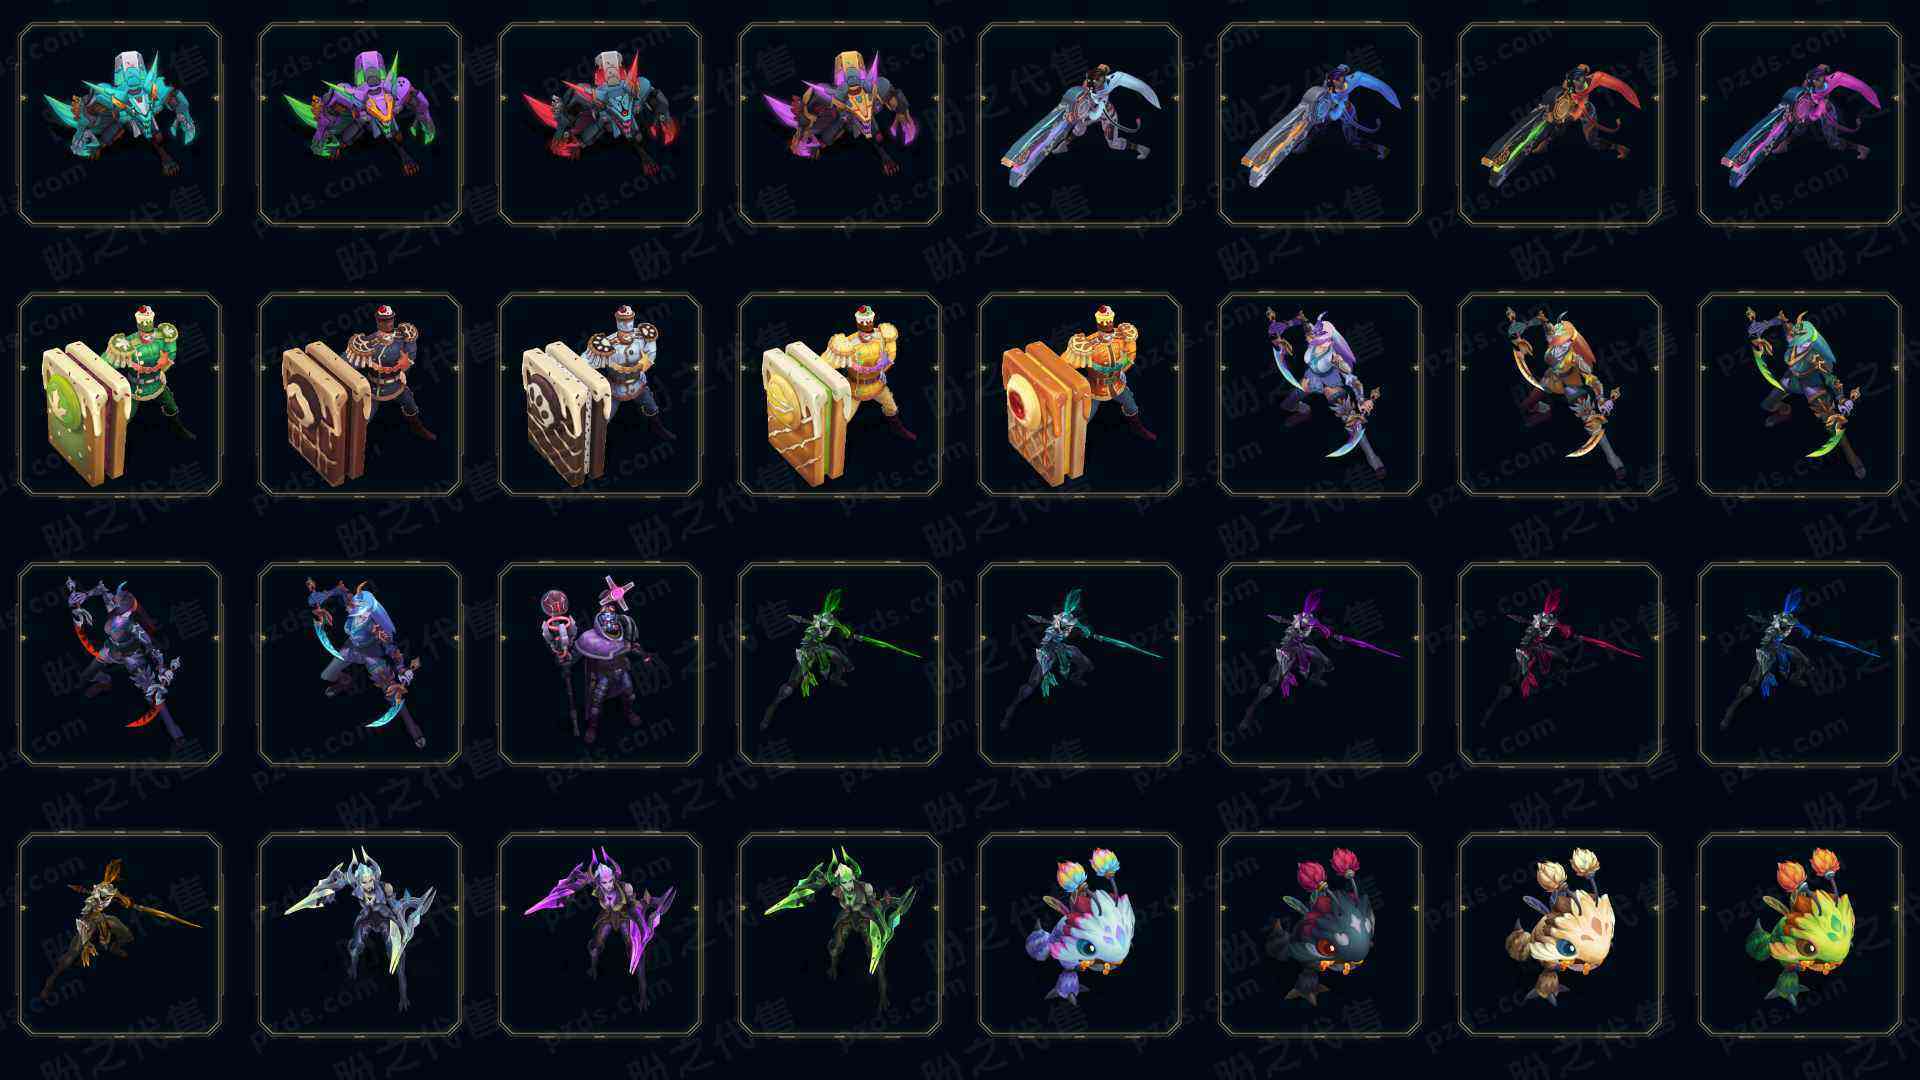
Task: Pick the blue spear fighter chroma
Action: [1800, 664]
